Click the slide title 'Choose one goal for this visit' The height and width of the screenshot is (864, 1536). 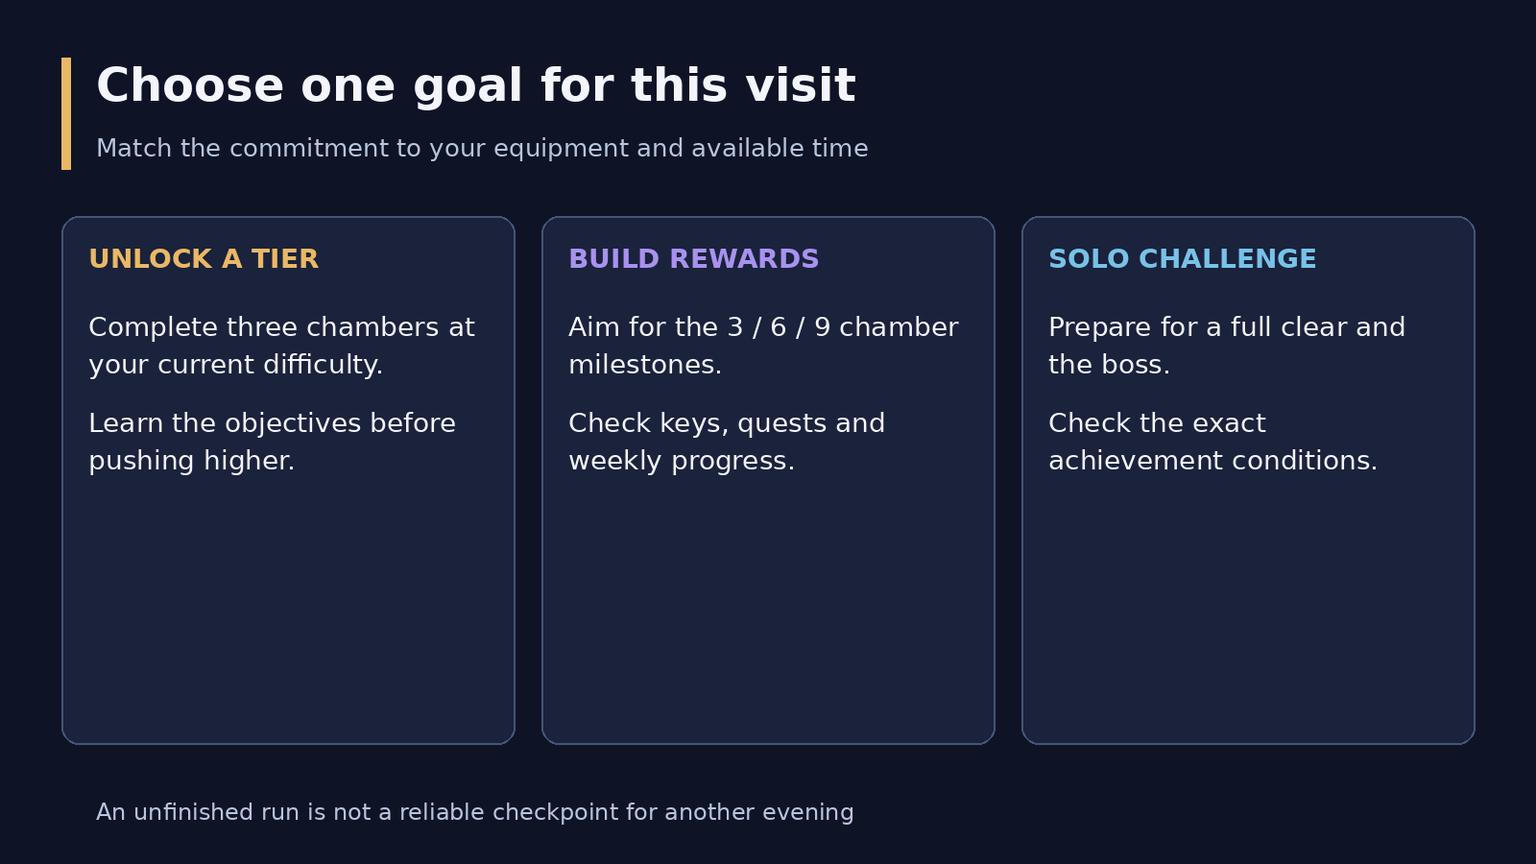(x=476, y=86)
